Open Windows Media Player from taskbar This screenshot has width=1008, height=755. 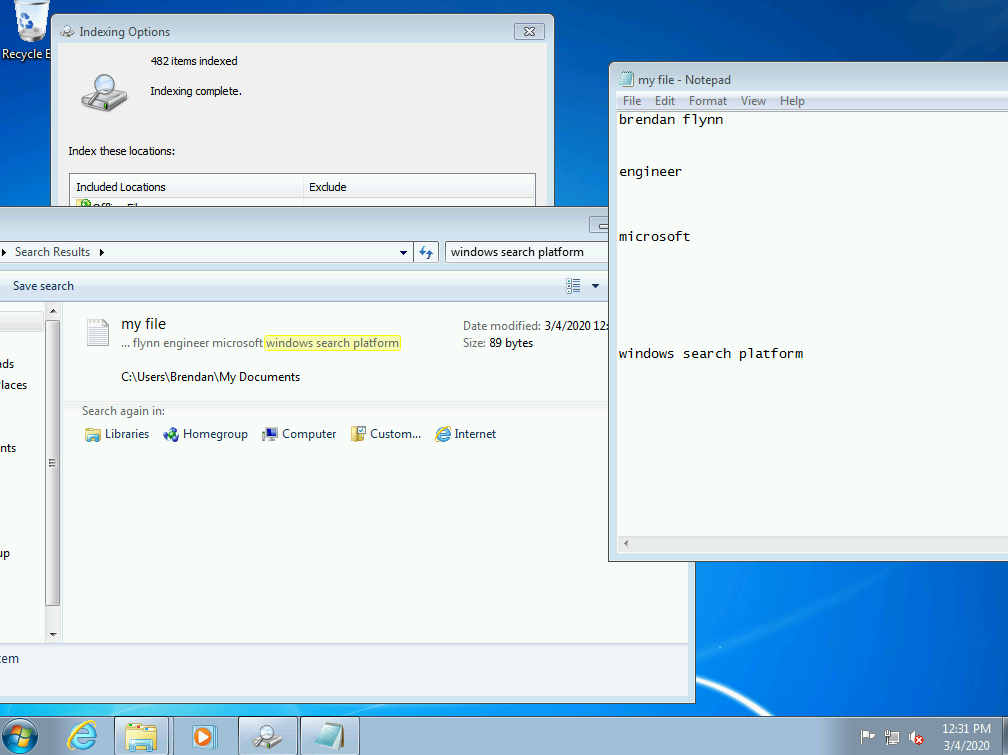coord(203,736)
